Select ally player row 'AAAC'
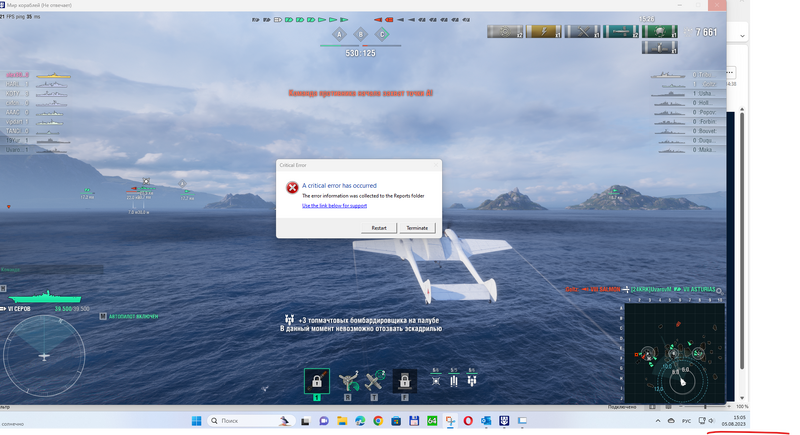This screenshot has height=435, width=800. pyautogui.click(x=36, y=112)
